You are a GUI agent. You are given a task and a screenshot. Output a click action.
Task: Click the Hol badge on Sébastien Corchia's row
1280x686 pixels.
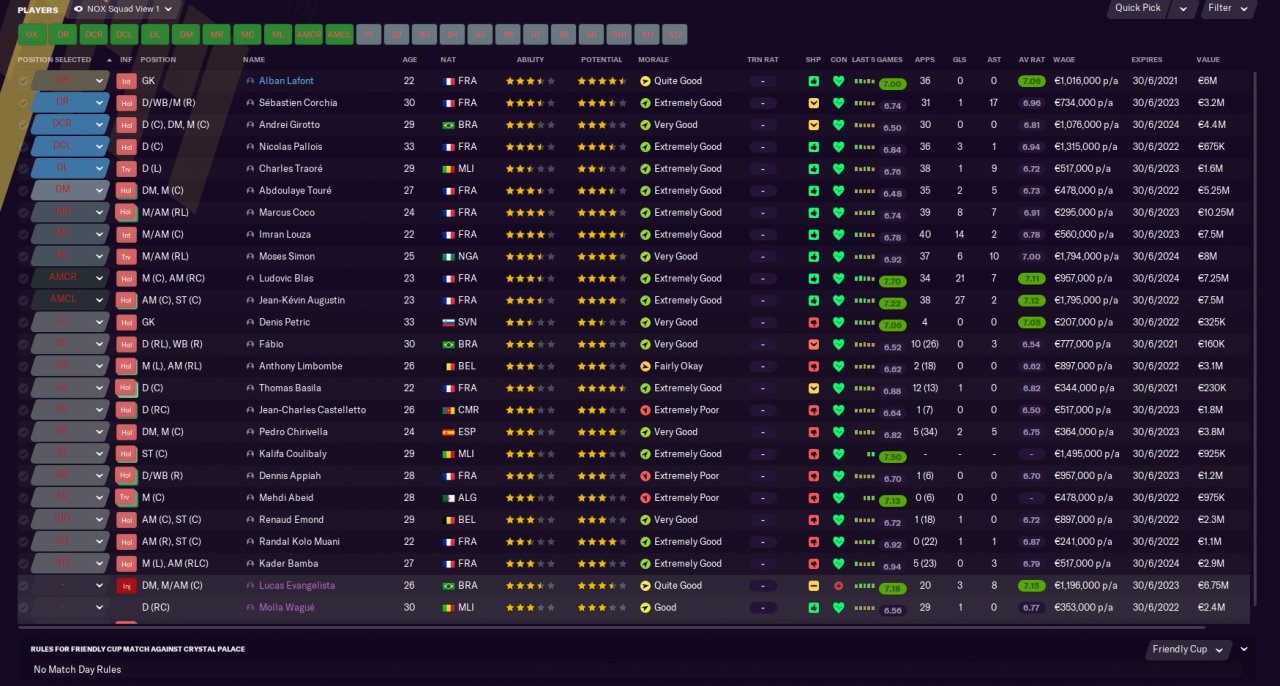point(126,103)
